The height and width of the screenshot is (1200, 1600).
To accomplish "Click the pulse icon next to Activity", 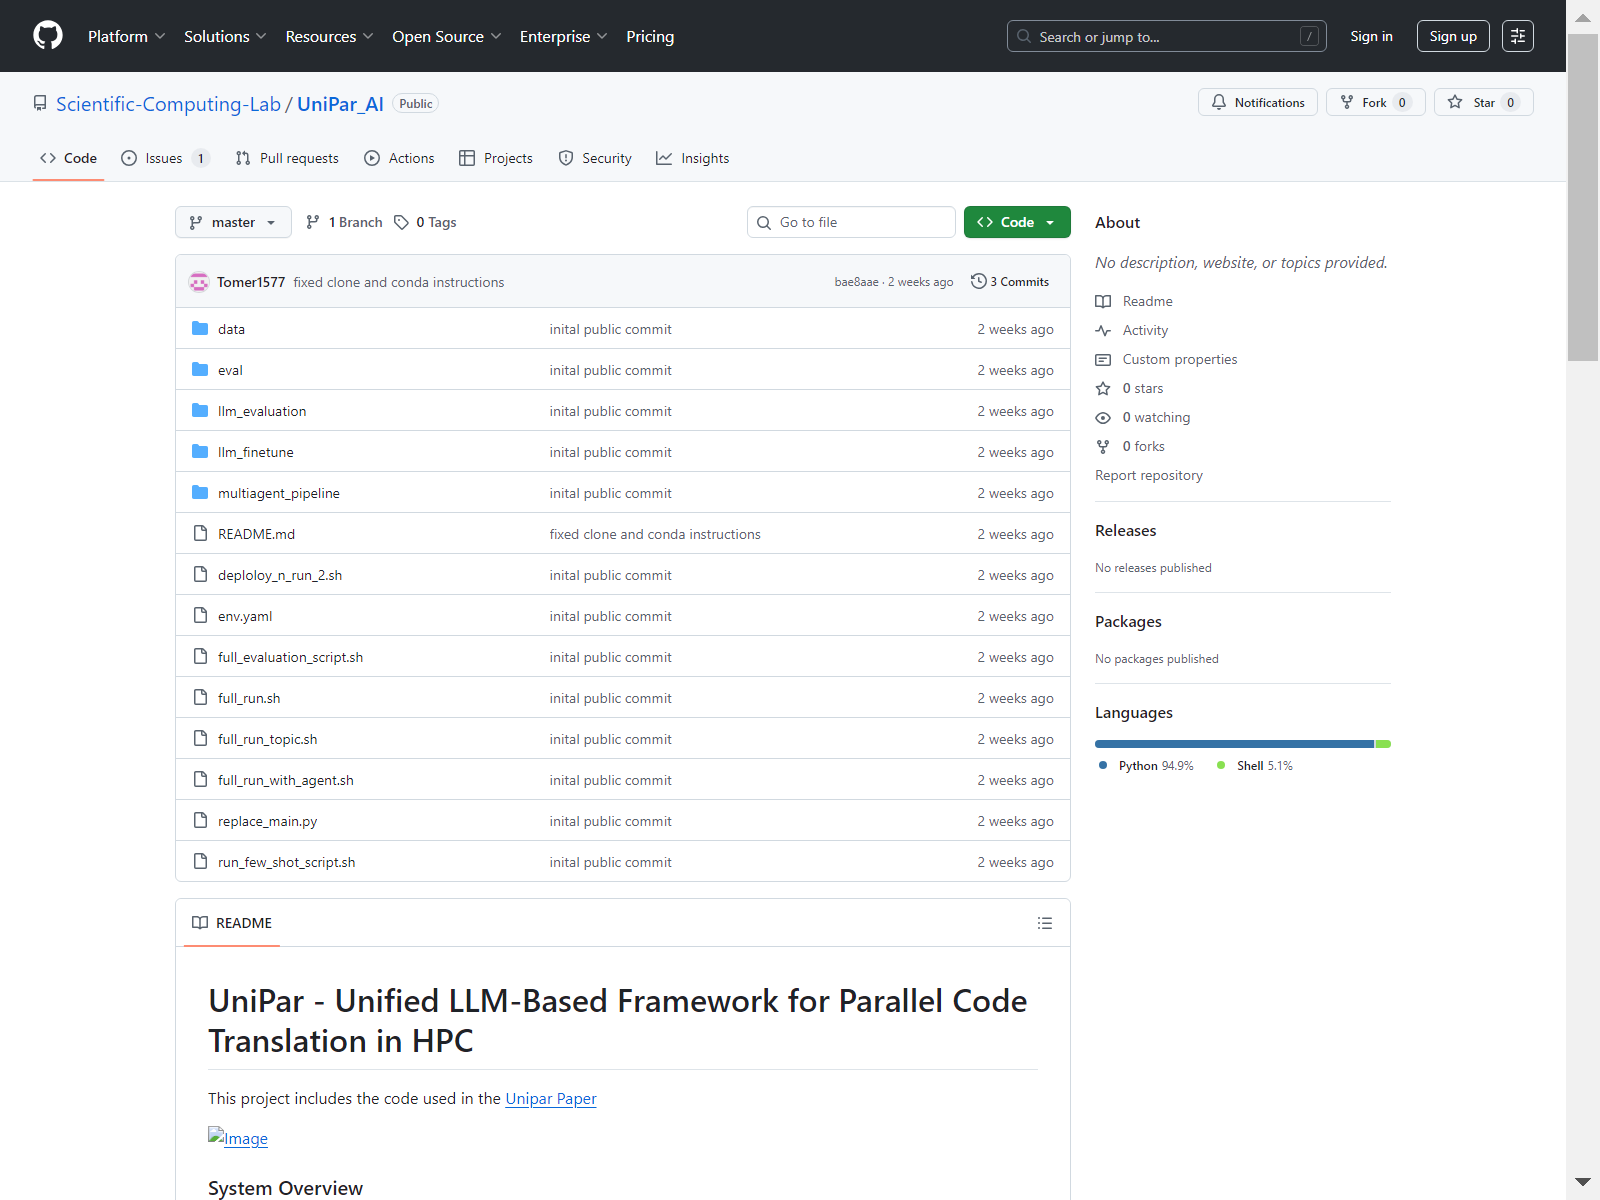I will [1103, 330].
